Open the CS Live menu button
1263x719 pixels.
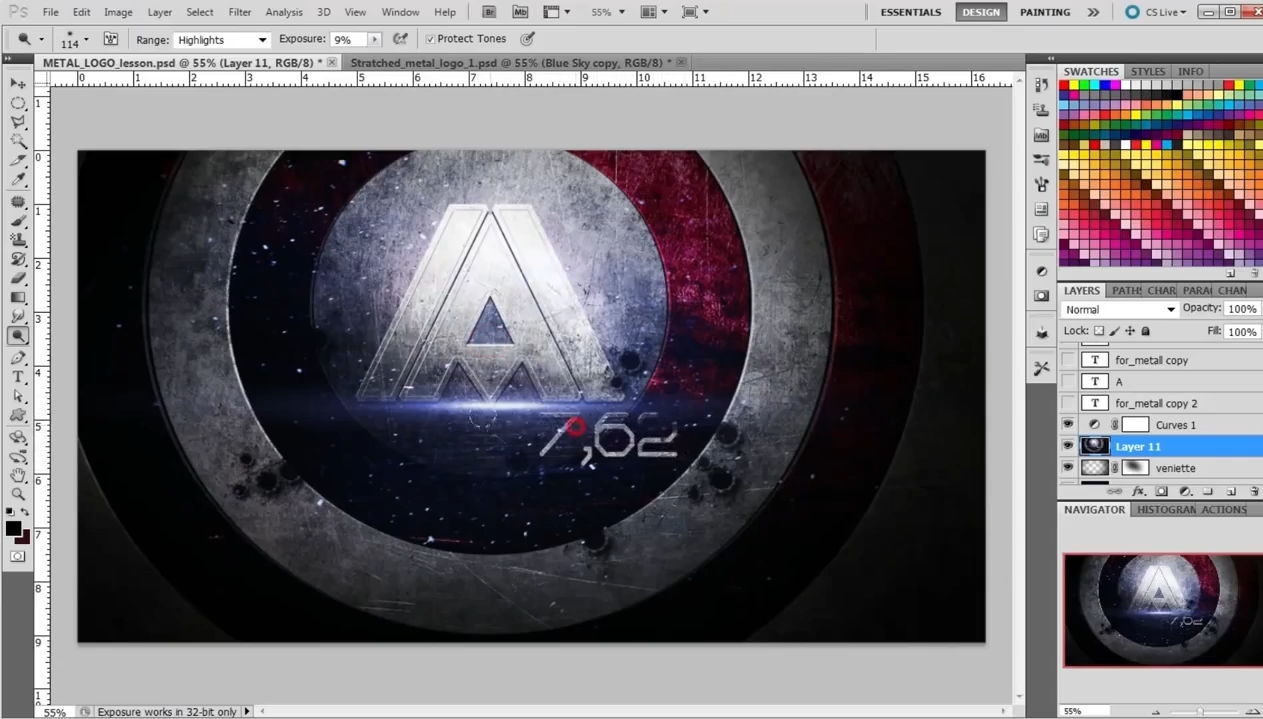click(x=1155, y=12)
